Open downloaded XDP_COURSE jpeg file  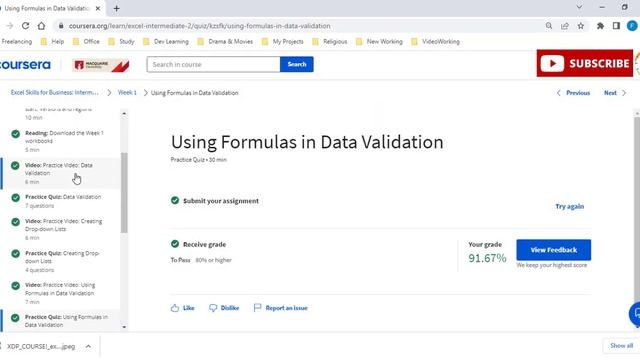click(41, 346)
